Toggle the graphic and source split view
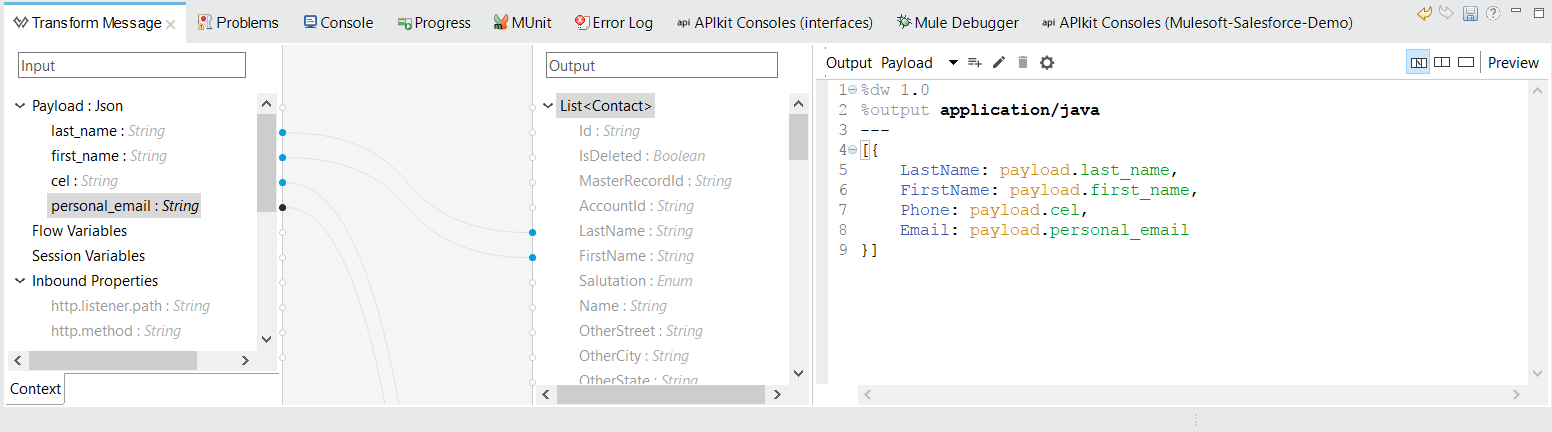This screenshot has height=432, width=1552. [x=1417, y=62]
